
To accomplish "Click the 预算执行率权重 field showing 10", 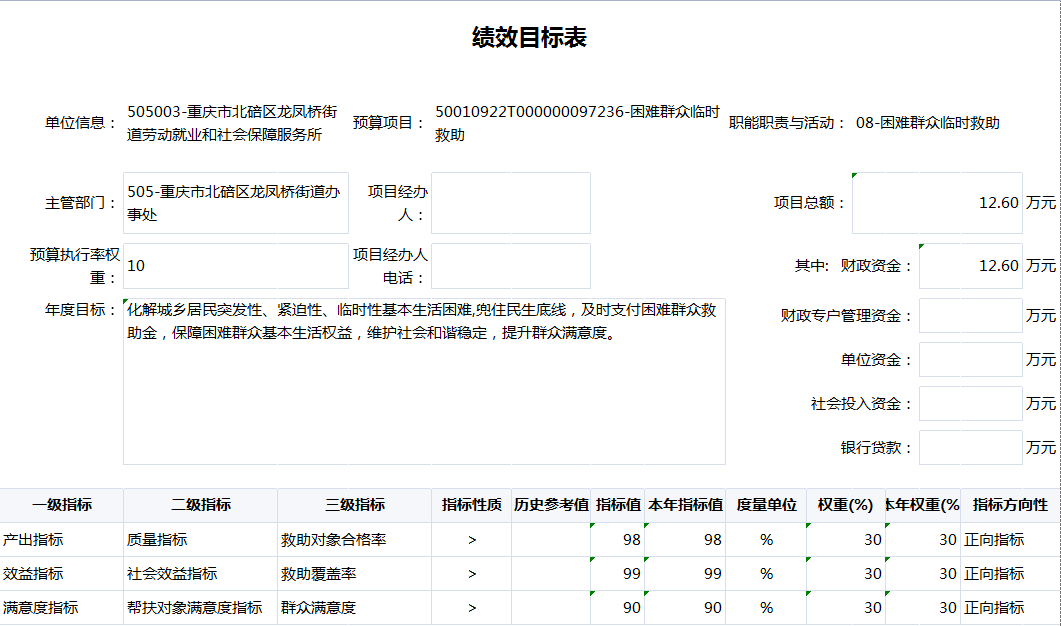I will pyautogui.click(x=235, y=266).
